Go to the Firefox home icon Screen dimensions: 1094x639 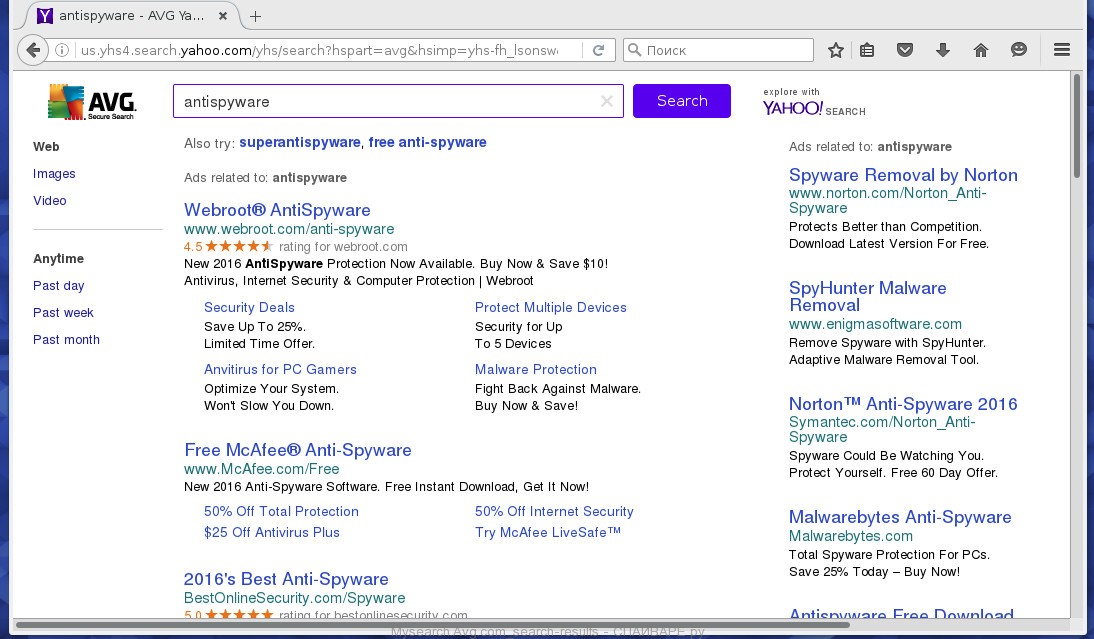click(x=981, y=50)
